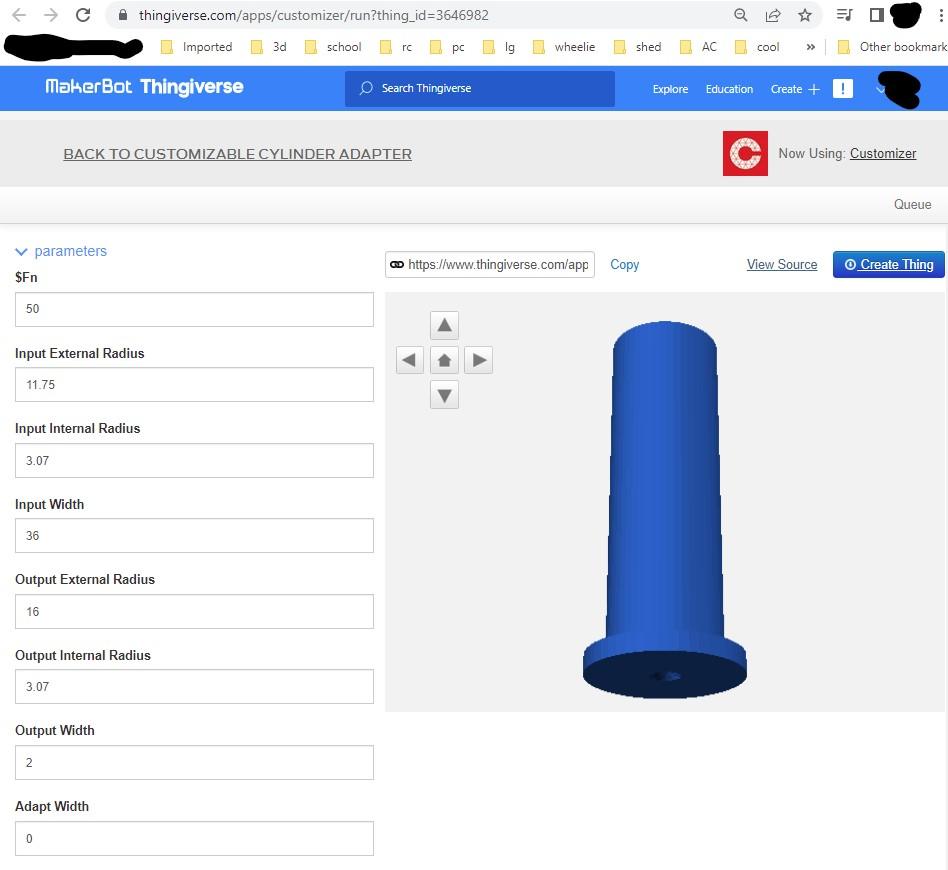Image resolution: width=948 pixels, height=870 pixels.
Task: Copy the customizer link
Action: 625,265
